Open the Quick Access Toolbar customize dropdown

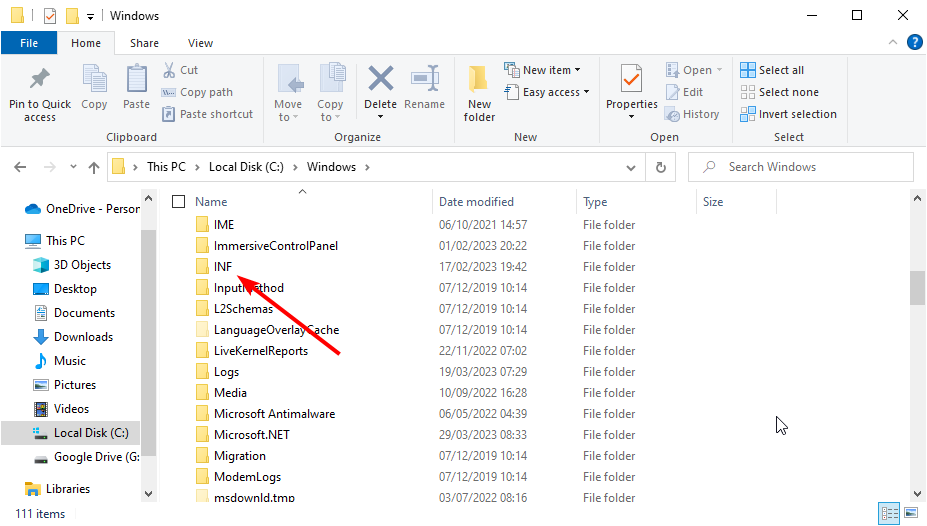[90, 17]
